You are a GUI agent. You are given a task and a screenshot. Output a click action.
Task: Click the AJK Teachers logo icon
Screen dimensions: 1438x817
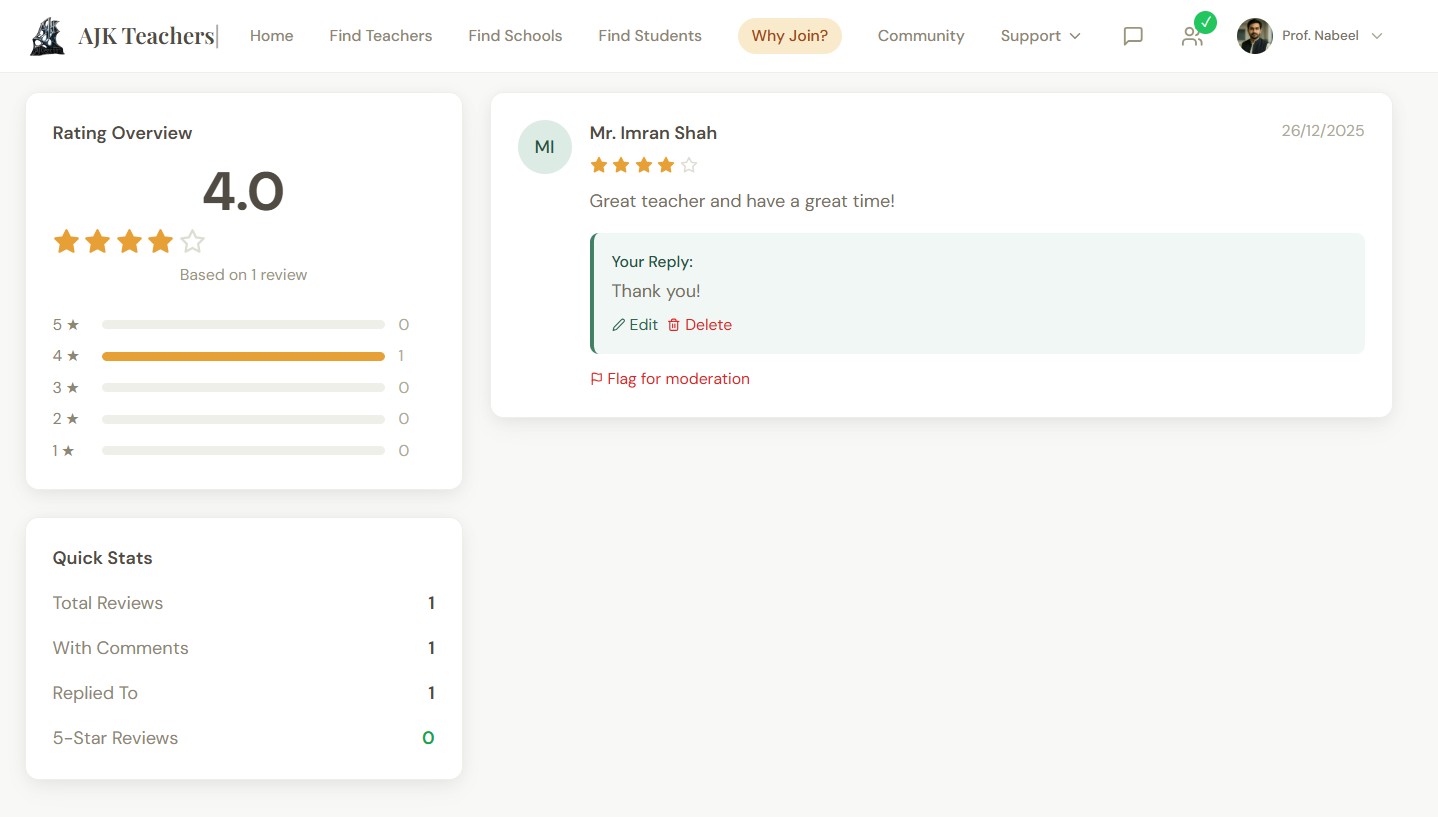47,36
